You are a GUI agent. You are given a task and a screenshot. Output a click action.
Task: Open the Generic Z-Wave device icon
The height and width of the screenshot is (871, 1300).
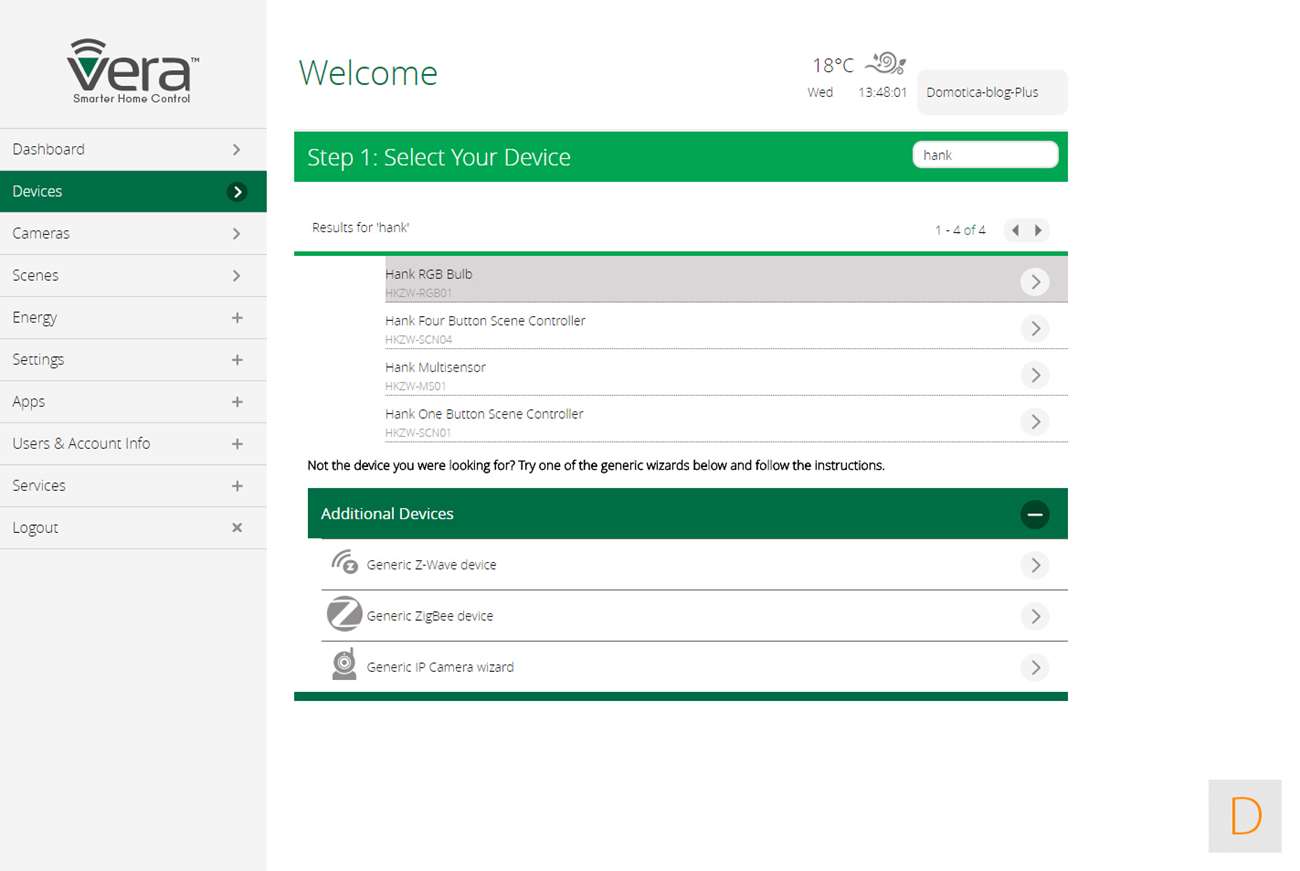(344, 563)
